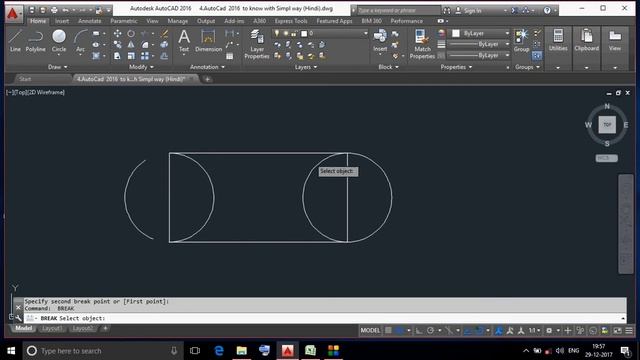
Task: Select the Mirror tool in Modify panel
Action: tap(131, 44)
